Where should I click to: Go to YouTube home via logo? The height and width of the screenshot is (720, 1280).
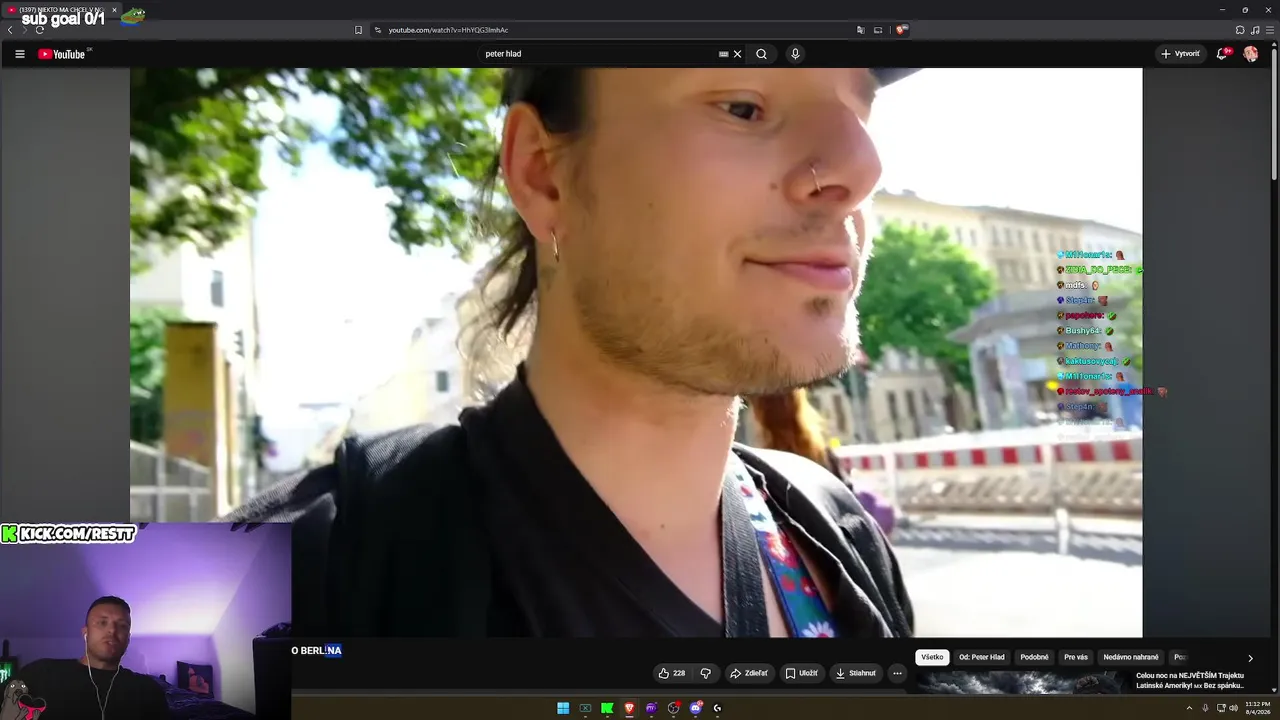click(62, 54)
